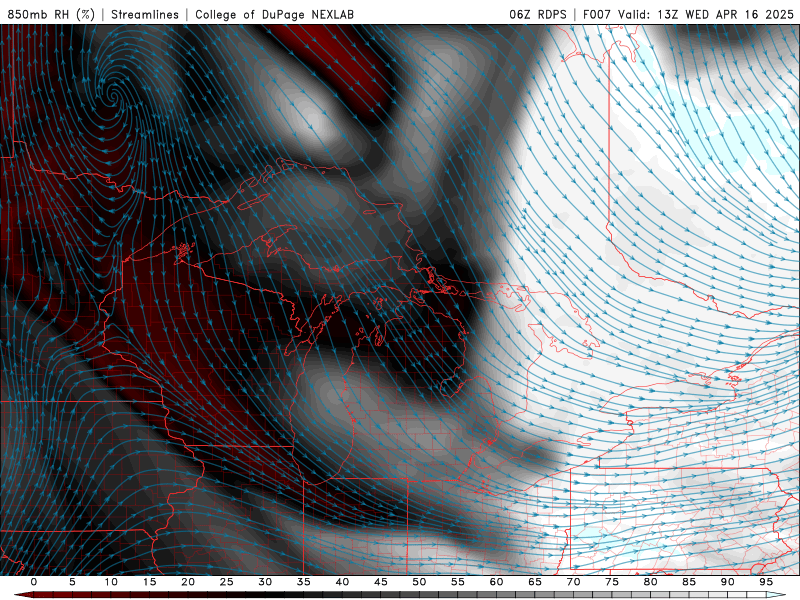Click the "850mb RH (%)" title text
Viewport: 800px width, 600px height.
(51, 14)
